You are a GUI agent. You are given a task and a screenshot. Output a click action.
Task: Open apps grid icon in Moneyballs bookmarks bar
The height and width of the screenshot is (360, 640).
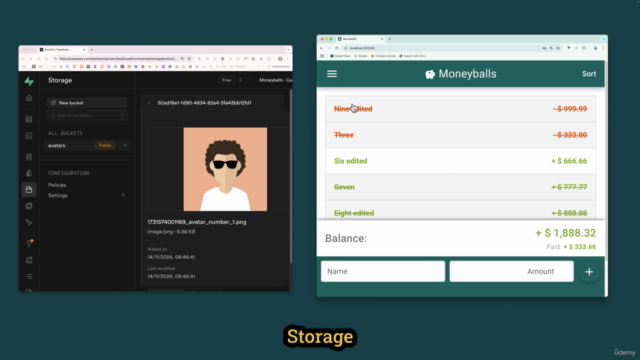click(x=322, y=56)
